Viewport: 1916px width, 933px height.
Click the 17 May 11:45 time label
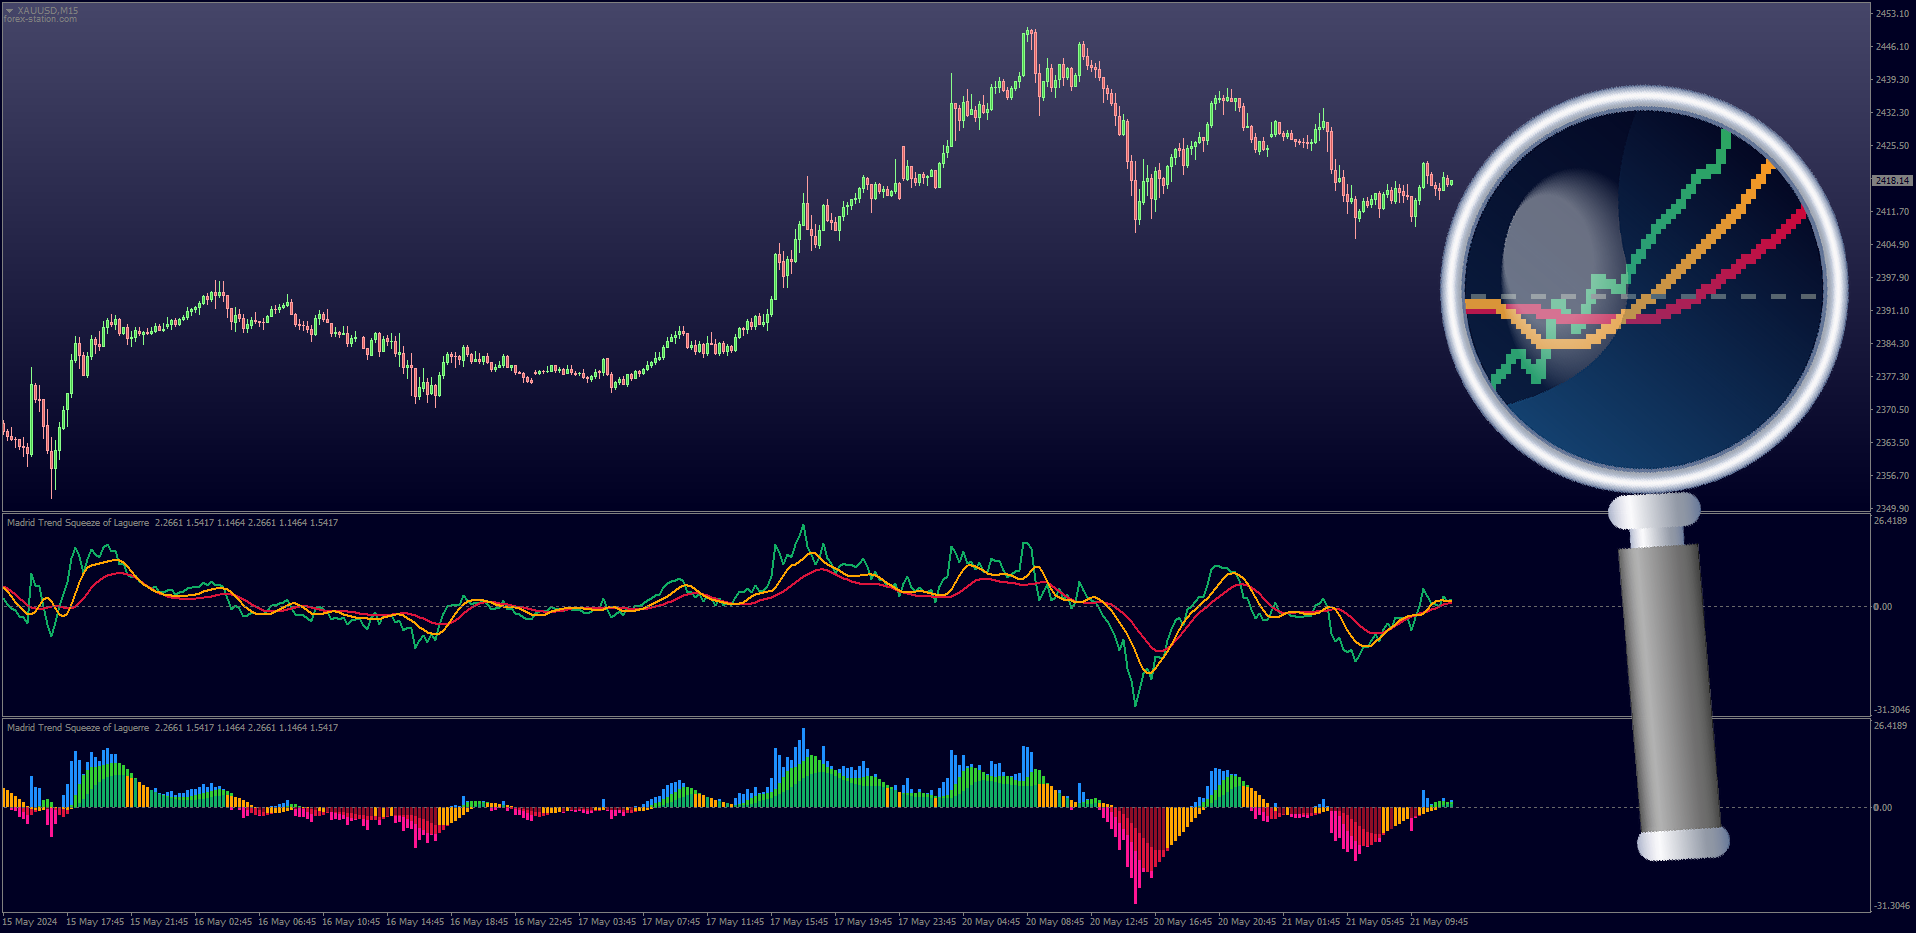coord(735,922)
